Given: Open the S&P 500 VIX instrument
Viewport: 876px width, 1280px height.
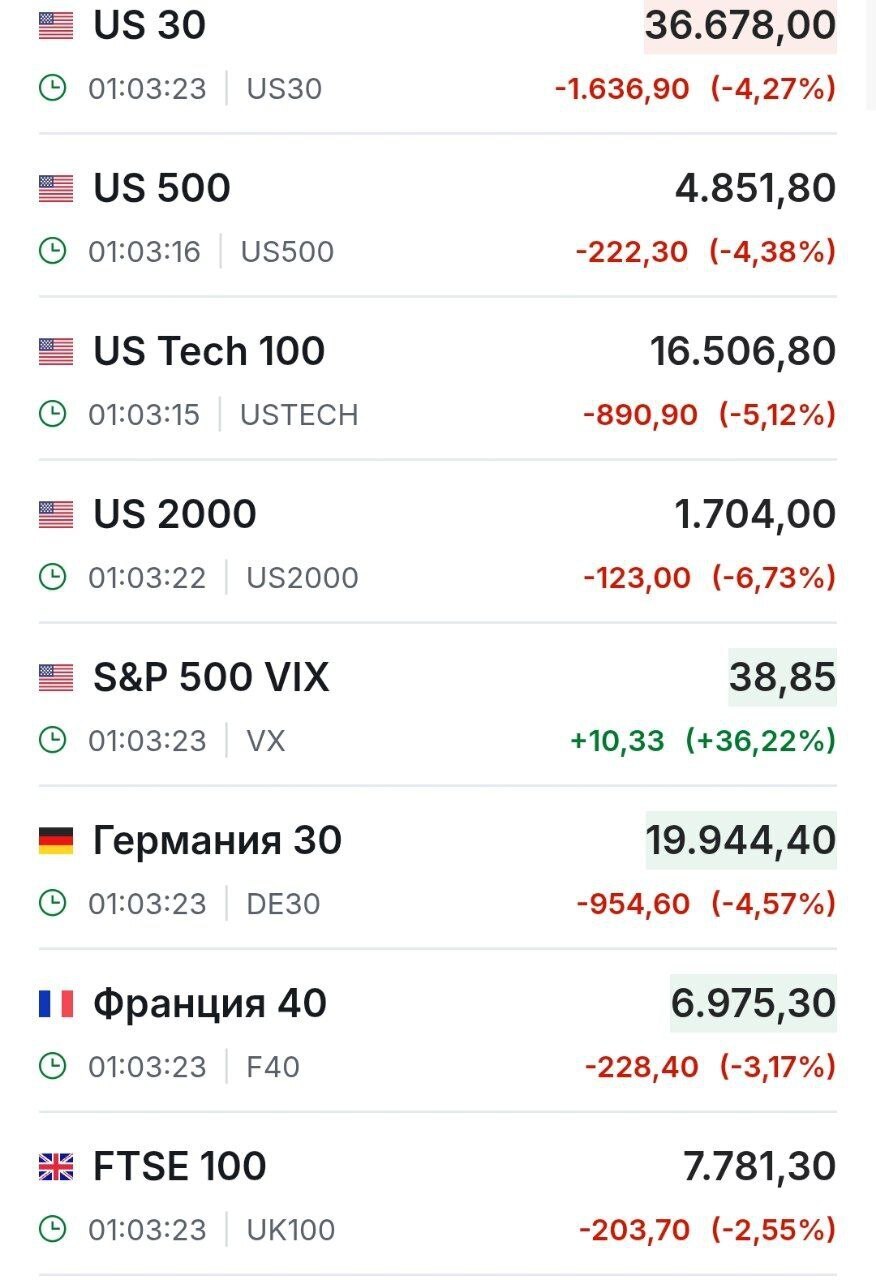Looking at the screenshot, I should click(211, 678).
